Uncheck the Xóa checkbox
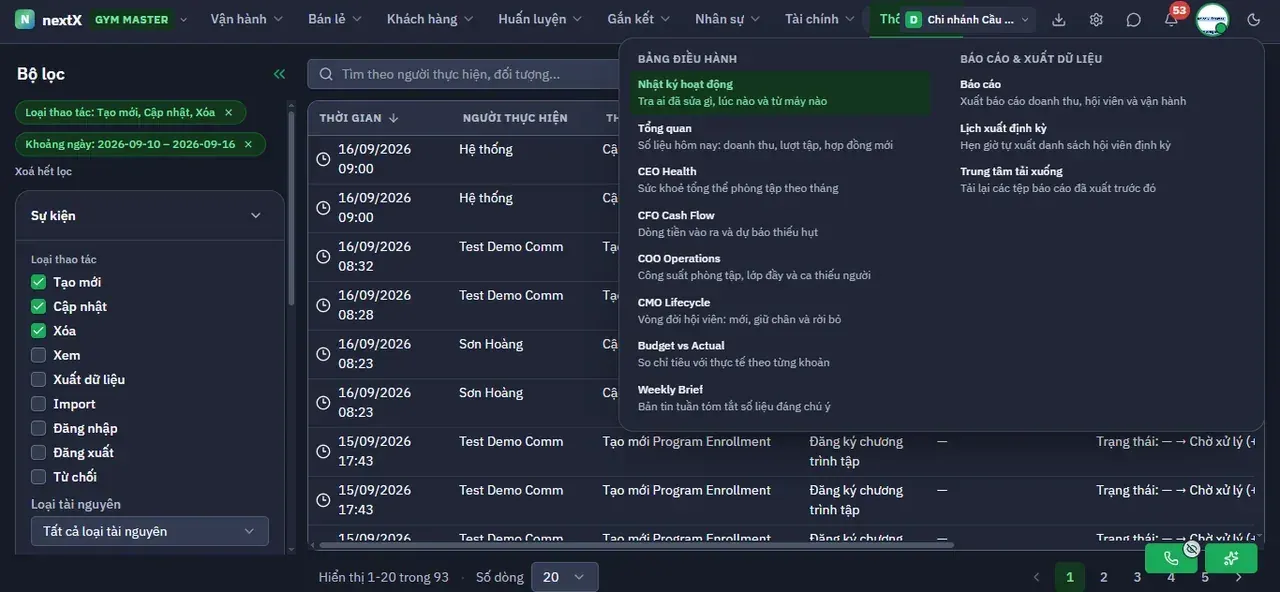The width and height of the screenshot is (1280, 592). (x=39, y=331)
